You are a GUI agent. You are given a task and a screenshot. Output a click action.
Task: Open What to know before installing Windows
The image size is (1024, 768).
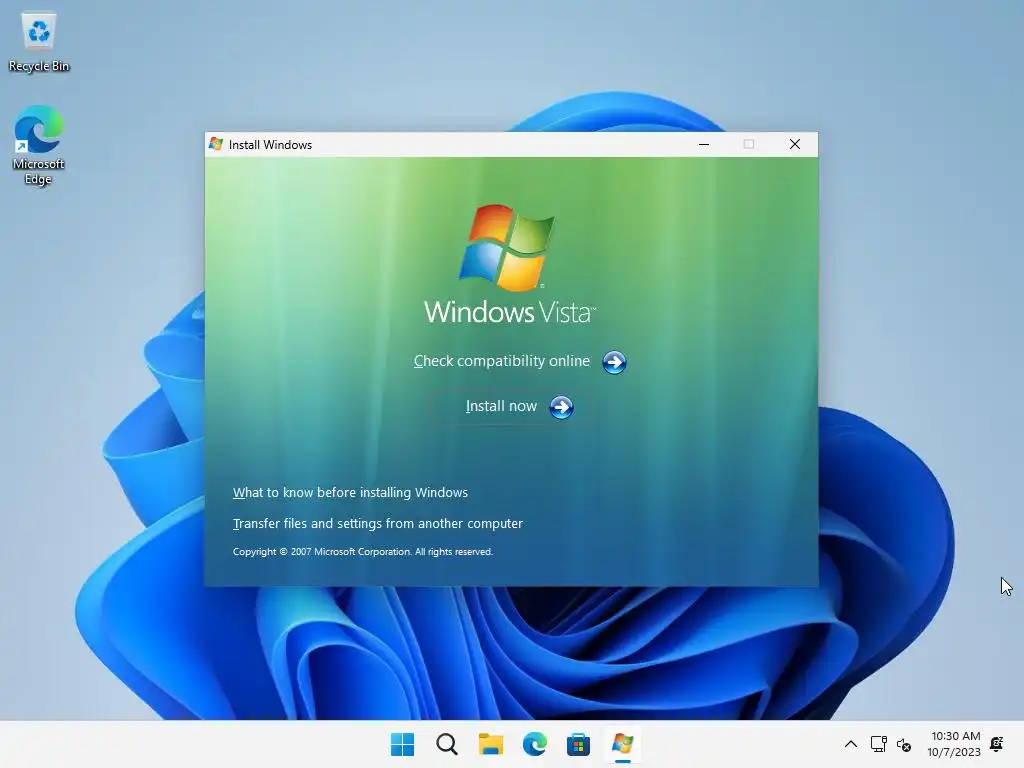click(350, 492)
